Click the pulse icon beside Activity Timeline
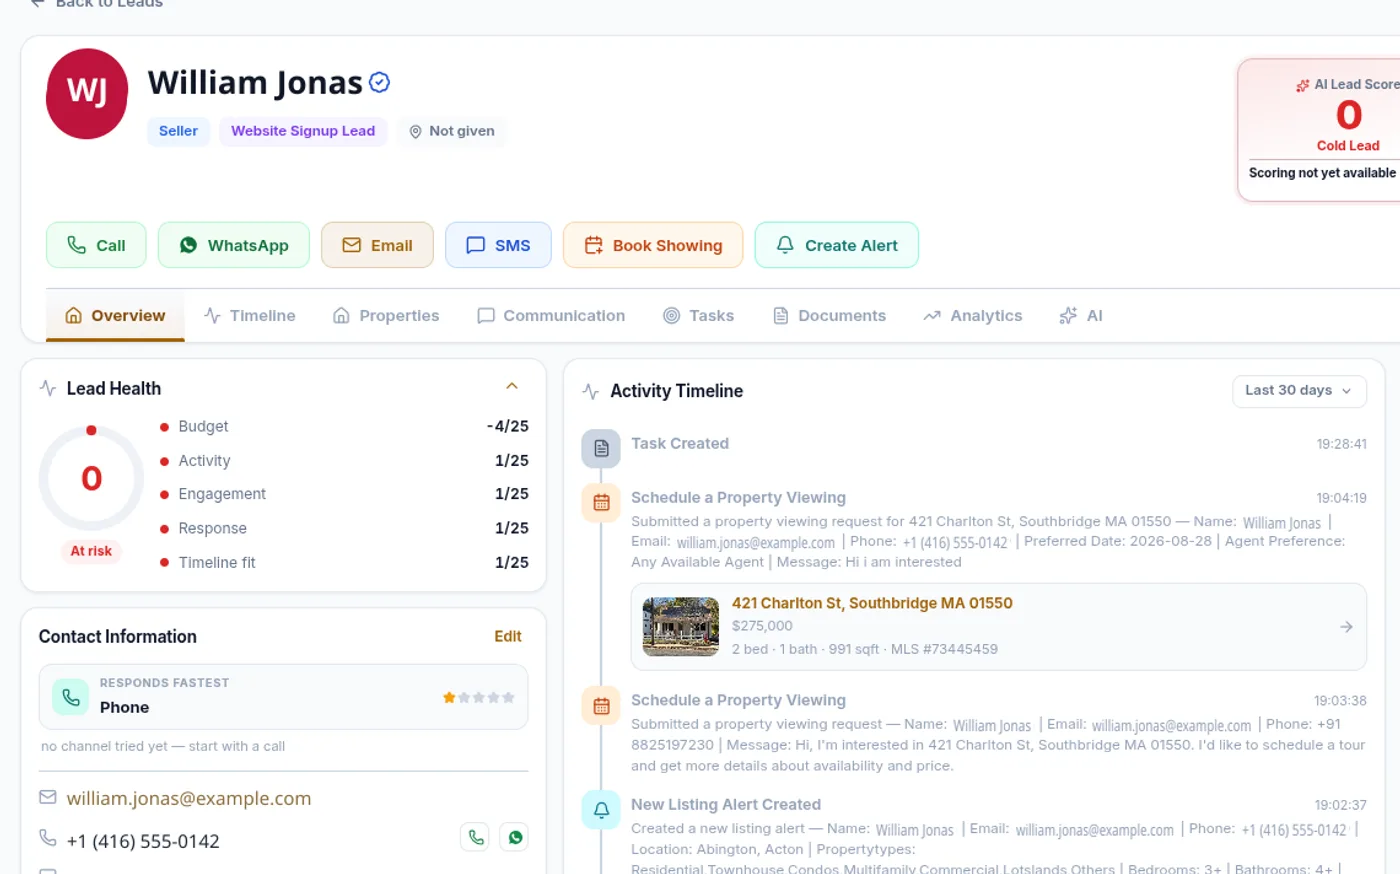The height and width of the screenshot is (874, 1400). [591, 391]
